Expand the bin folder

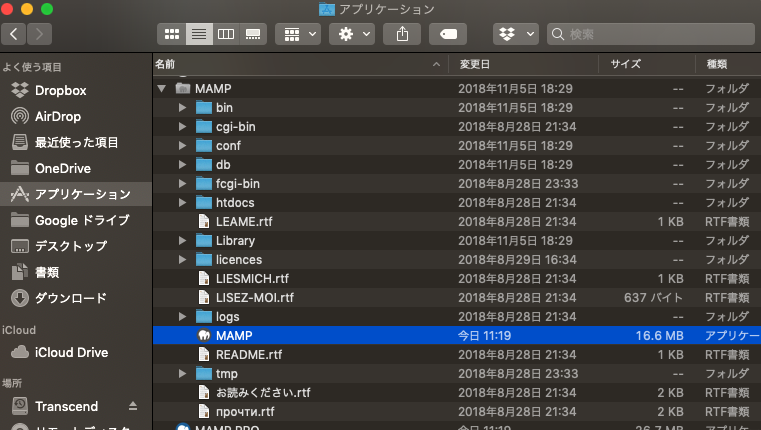(182, 107)
